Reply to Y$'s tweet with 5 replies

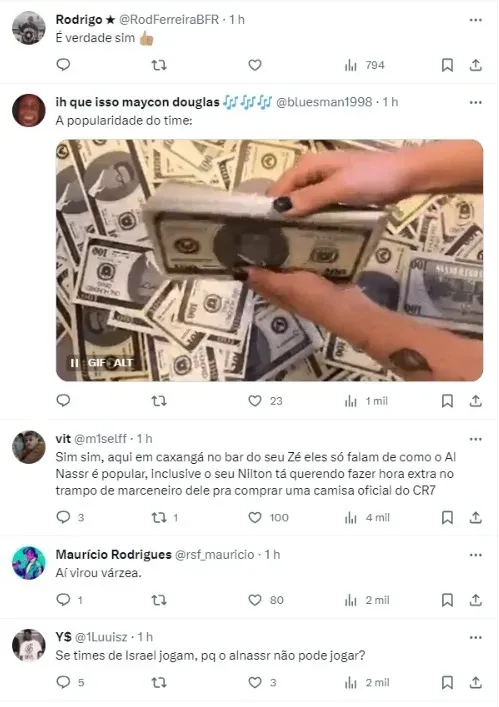pyautogui.click(x=63, y=682)
